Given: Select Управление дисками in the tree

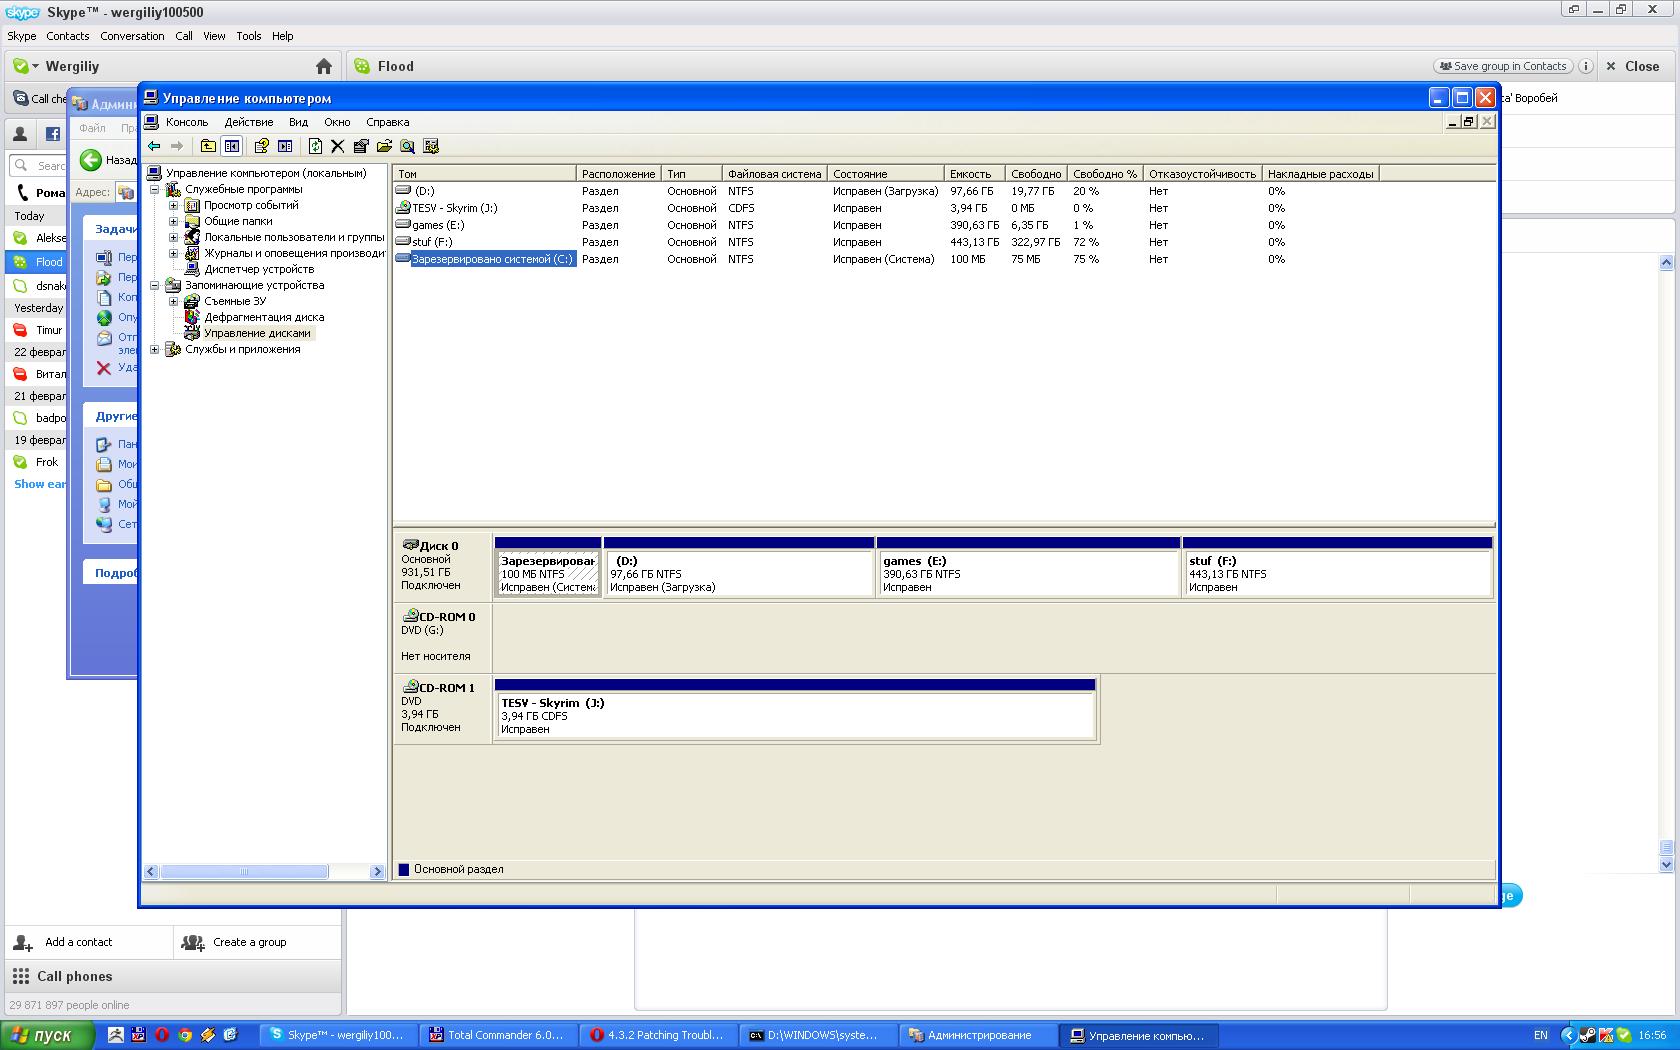Looking at the screenshot, I should click(257, 333).
